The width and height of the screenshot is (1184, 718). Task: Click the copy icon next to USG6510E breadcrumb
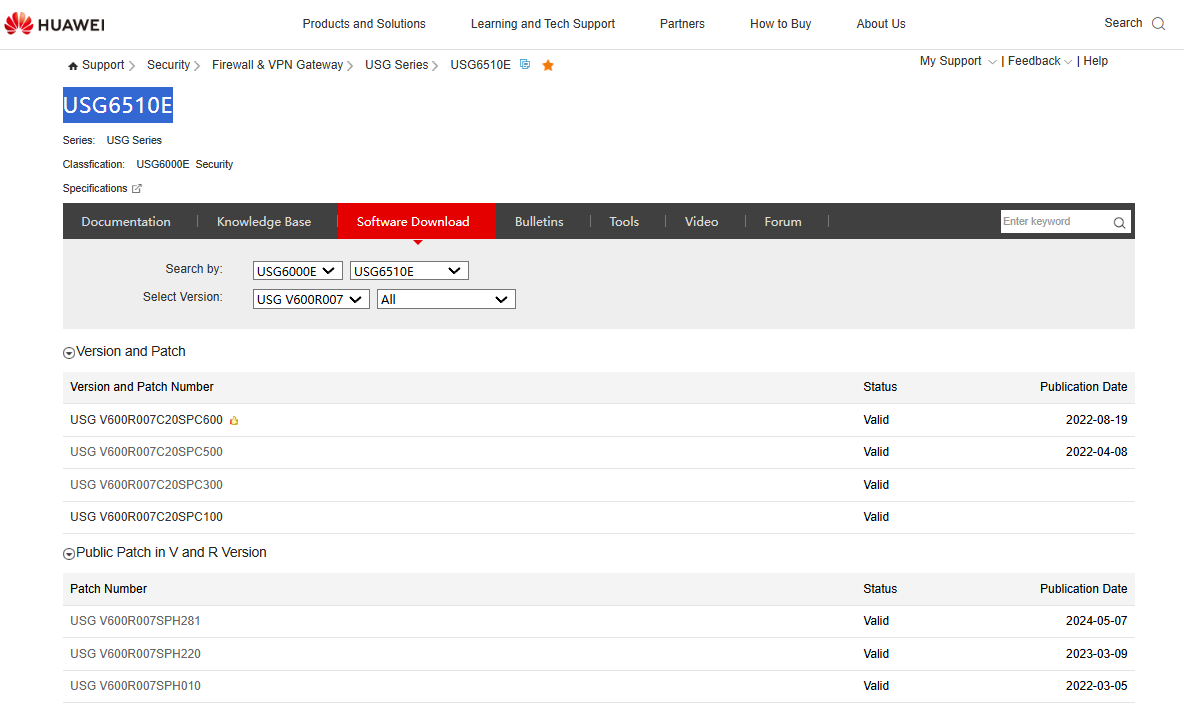[x=525, y=65]
